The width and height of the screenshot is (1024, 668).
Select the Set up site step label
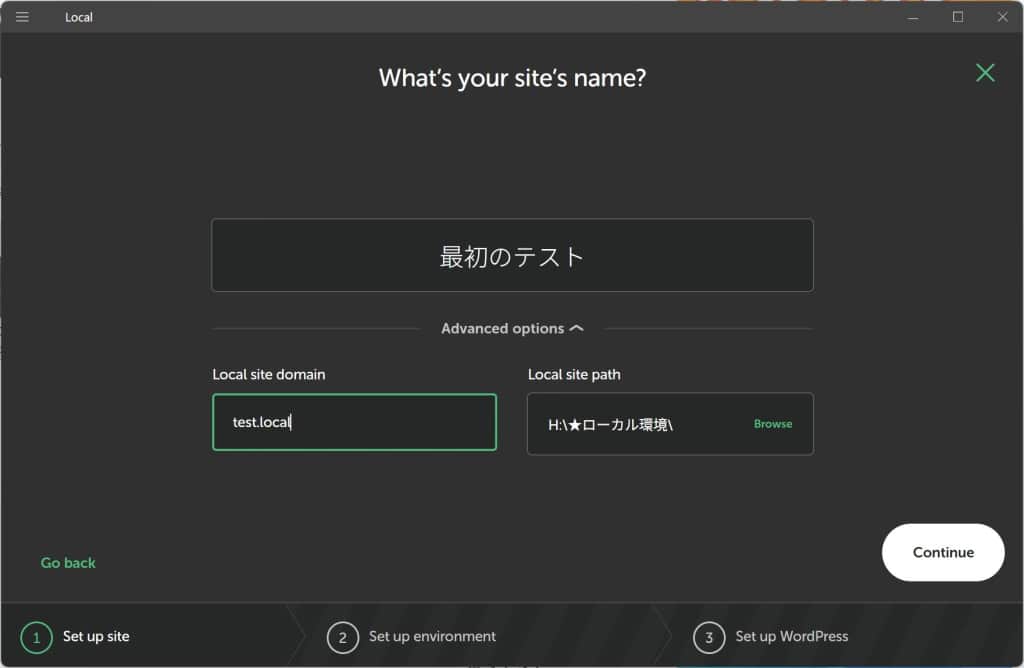[x=96, y=637]
